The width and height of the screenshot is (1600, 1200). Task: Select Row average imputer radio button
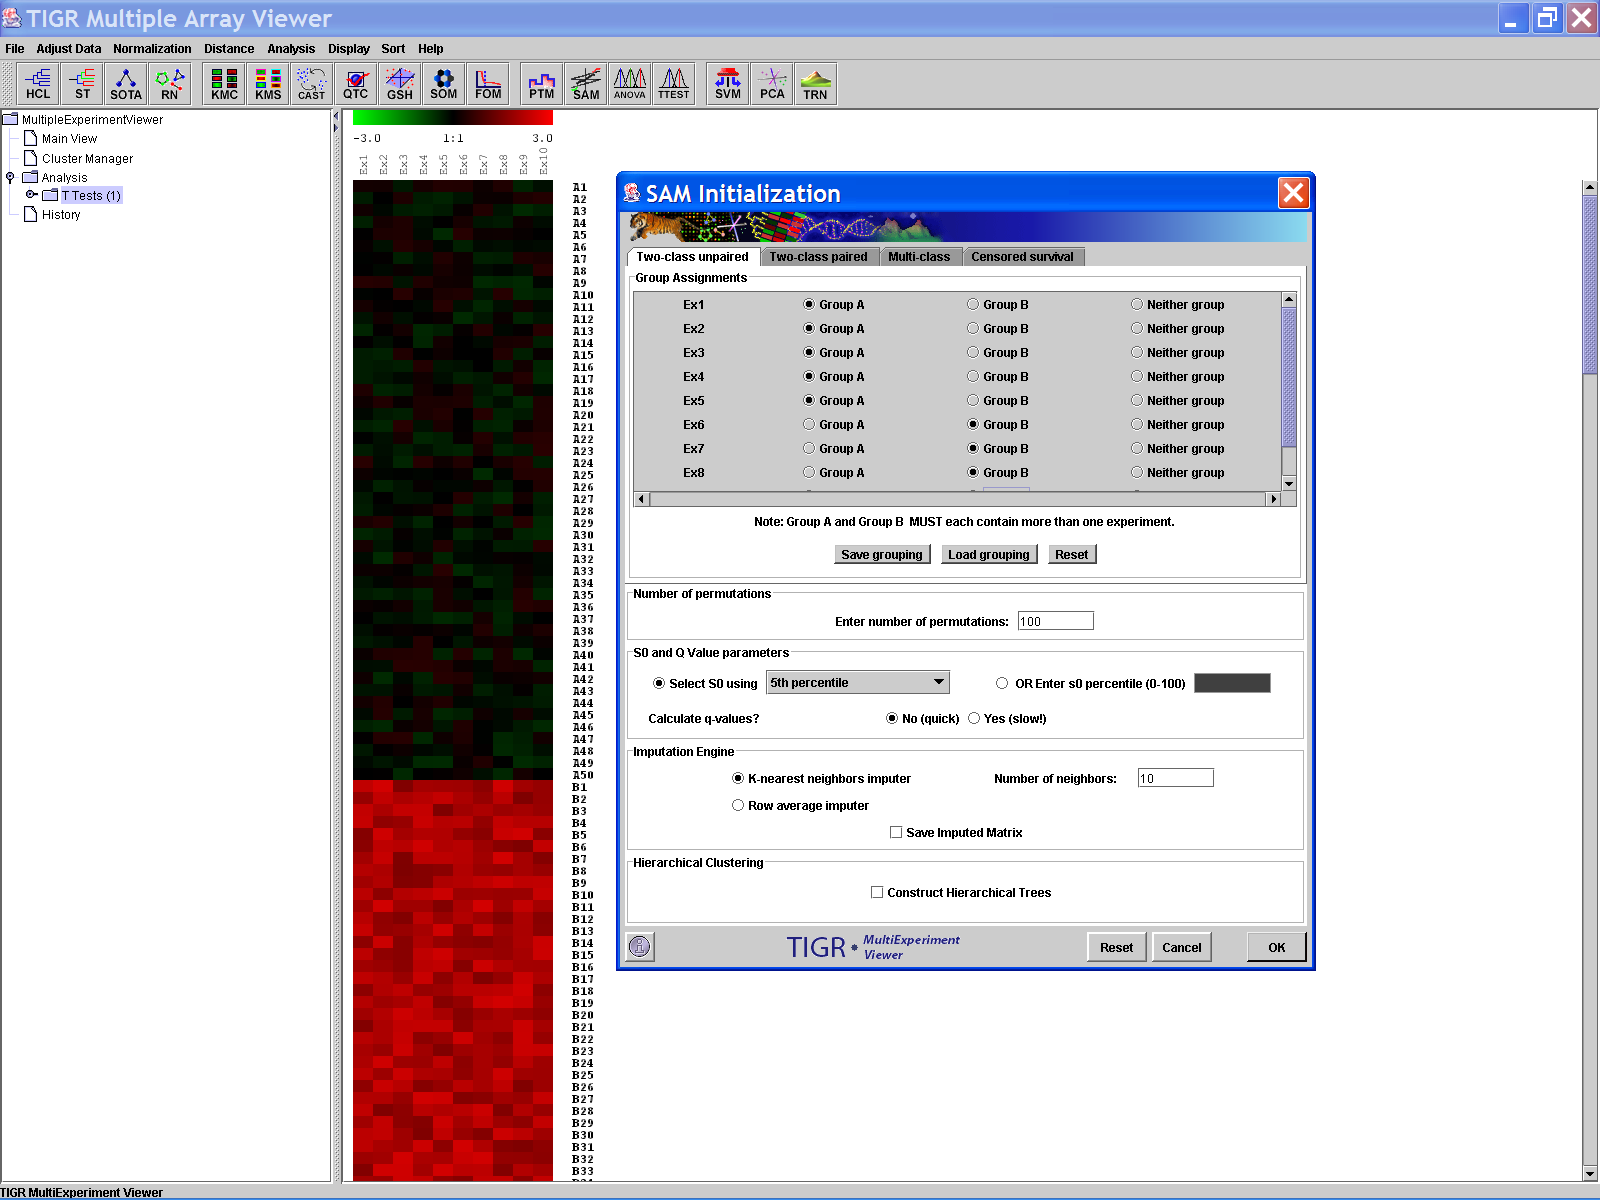tap(738, 805)
